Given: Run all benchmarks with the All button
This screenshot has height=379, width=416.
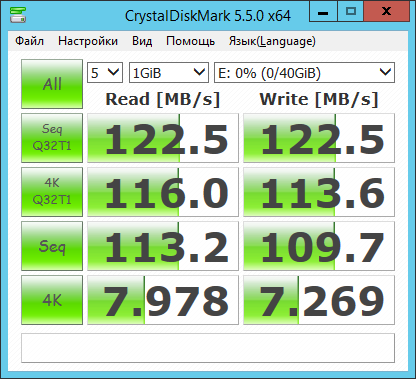Looking at the screenshot, I should [52, 84].
